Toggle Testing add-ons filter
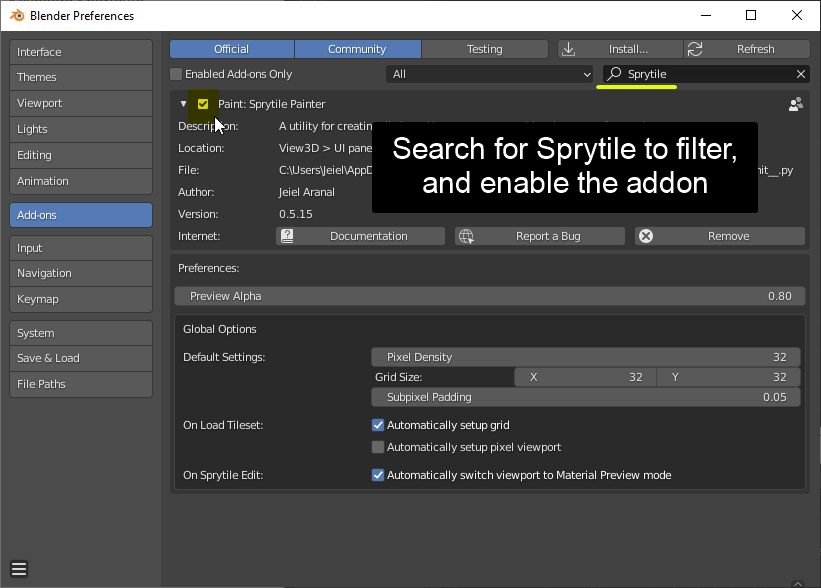Image resolution: width=821 pixels, height=588 pixels. (x=485, y=49)
